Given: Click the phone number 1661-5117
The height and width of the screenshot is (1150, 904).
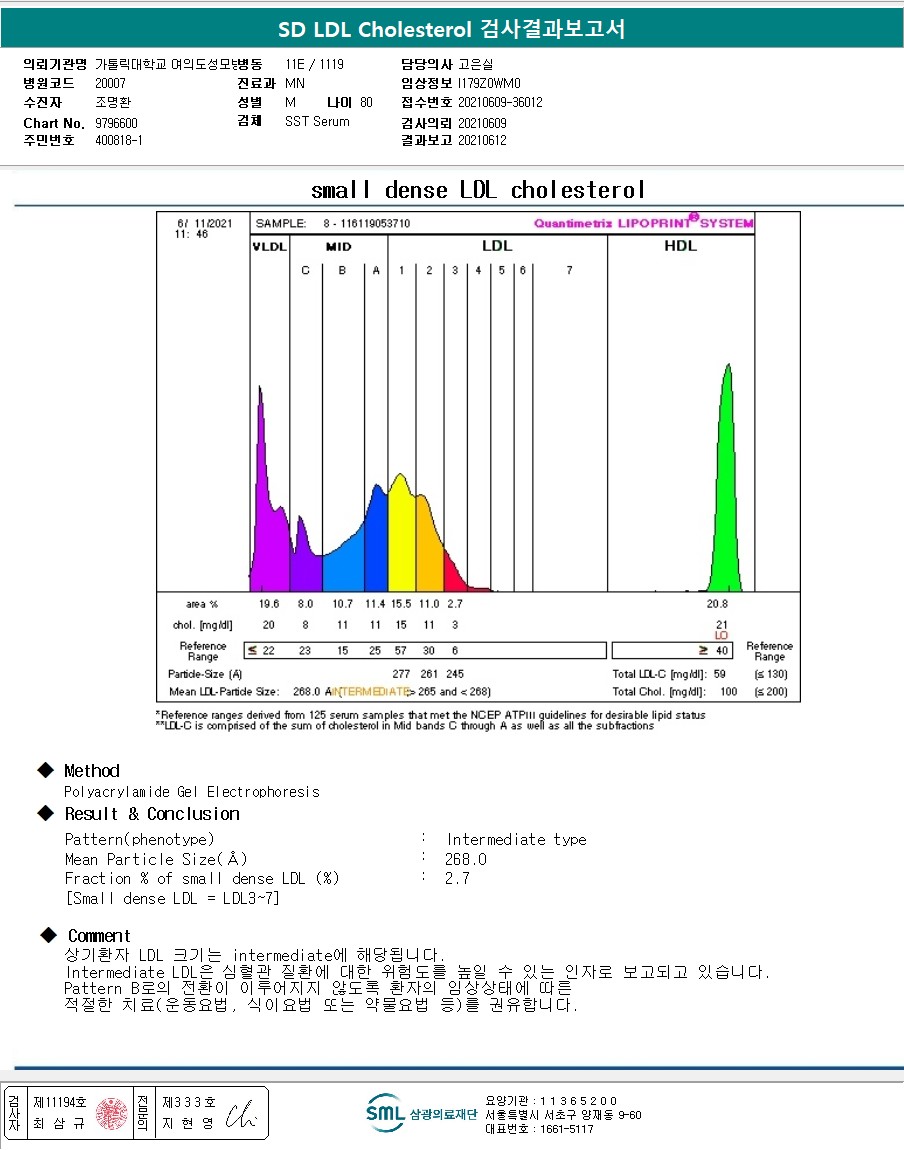Looking at the screenshot, I should (x=567, y=1129).
